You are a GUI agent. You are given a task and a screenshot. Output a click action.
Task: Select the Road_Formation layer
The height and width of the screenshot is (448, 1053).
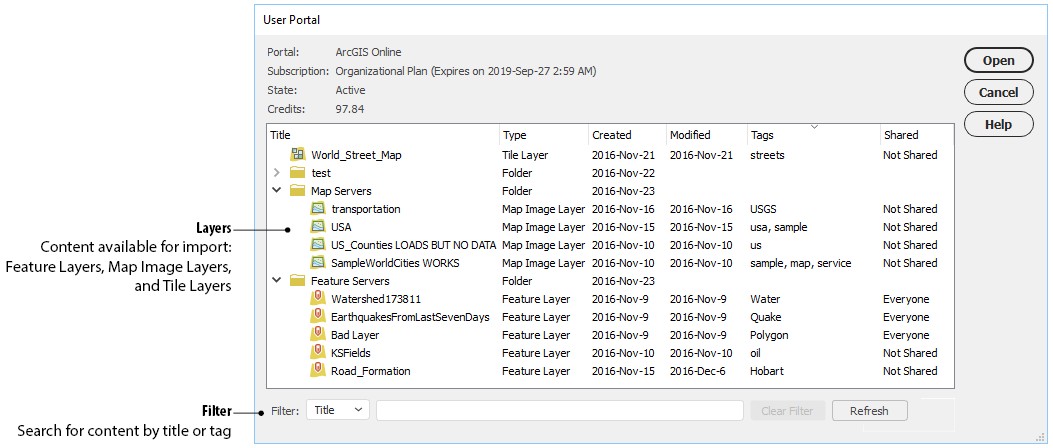[371, 371]
